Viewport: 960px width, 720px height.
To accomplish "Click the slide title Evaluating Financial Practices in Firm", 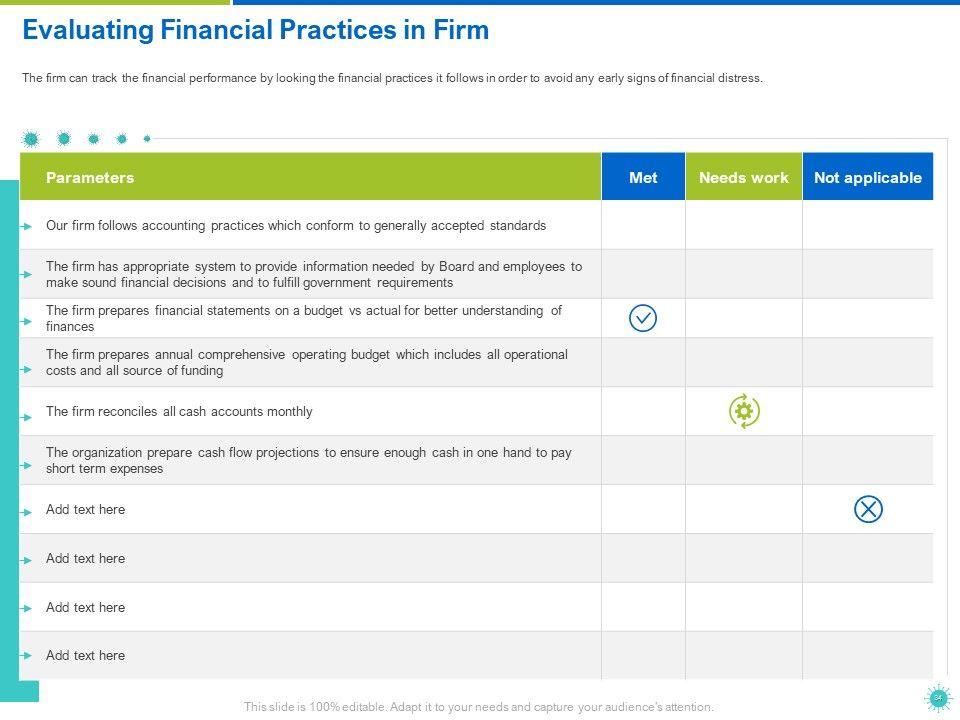I will [256, 30].
